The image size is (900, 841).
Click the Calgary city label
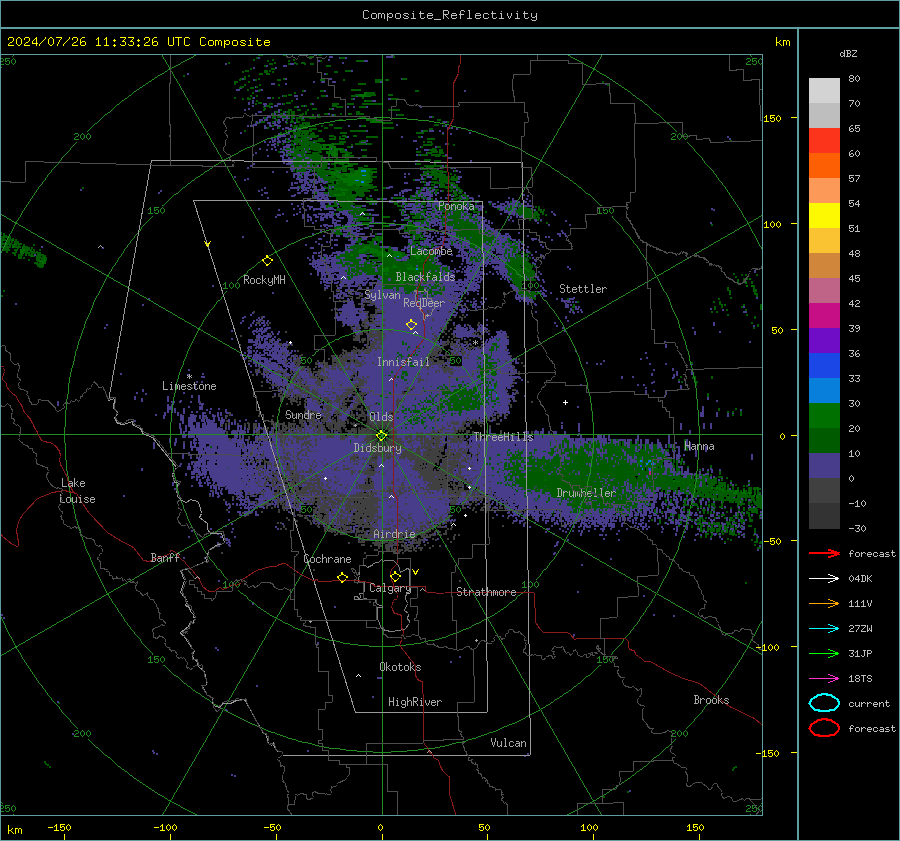tap(390, 588)
